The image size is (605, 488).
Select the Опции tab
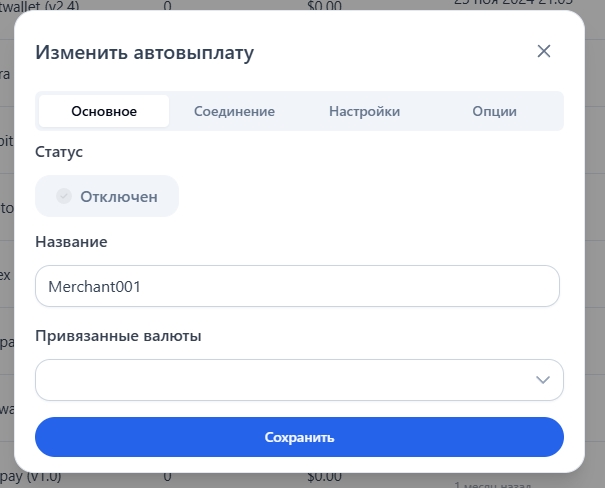494,111
